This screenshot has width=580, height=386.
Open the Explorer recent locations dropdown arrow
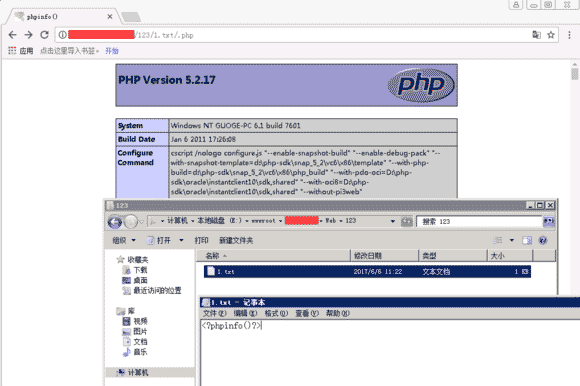(141, 222)
